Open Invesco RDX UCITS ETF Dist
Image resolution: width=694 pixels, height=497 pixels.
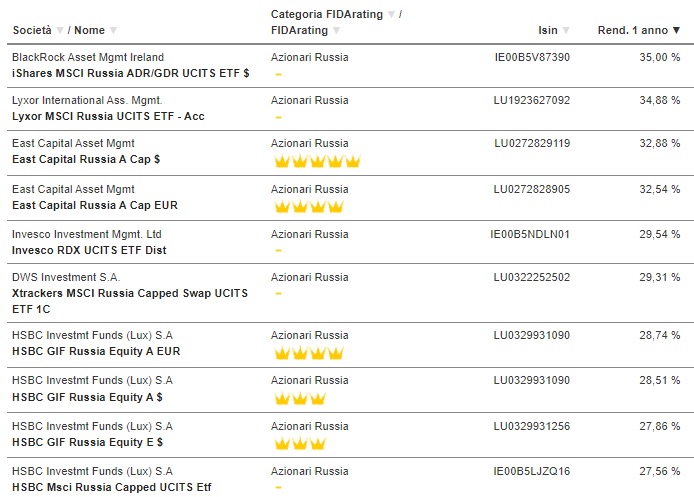(x=89, y=250)
